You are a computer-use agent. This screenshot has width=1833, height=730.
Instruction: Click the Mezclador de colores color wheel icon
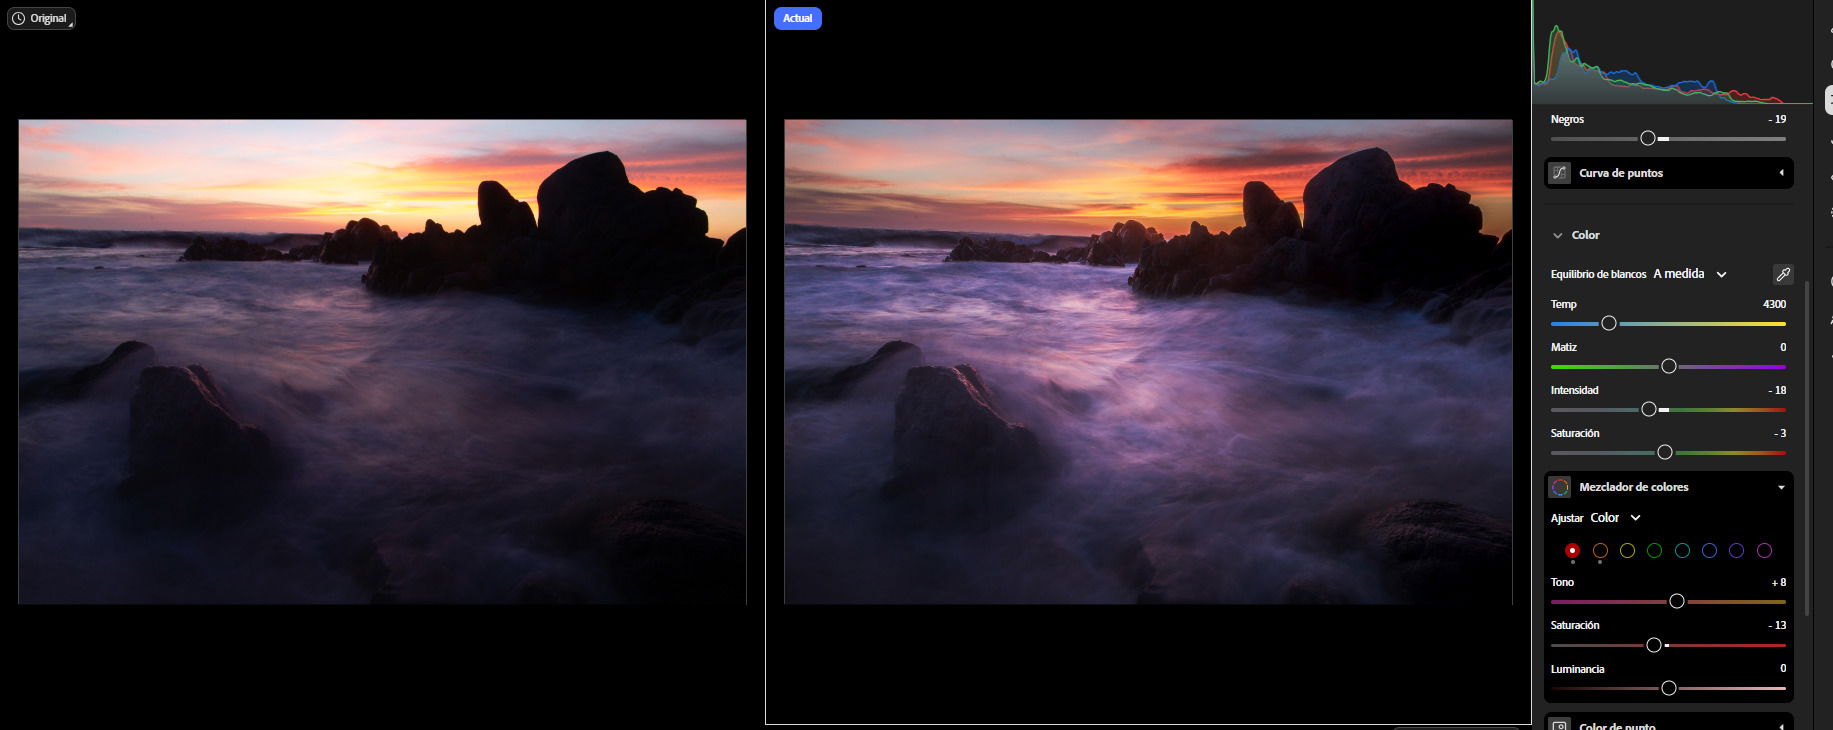(1560, 487)
